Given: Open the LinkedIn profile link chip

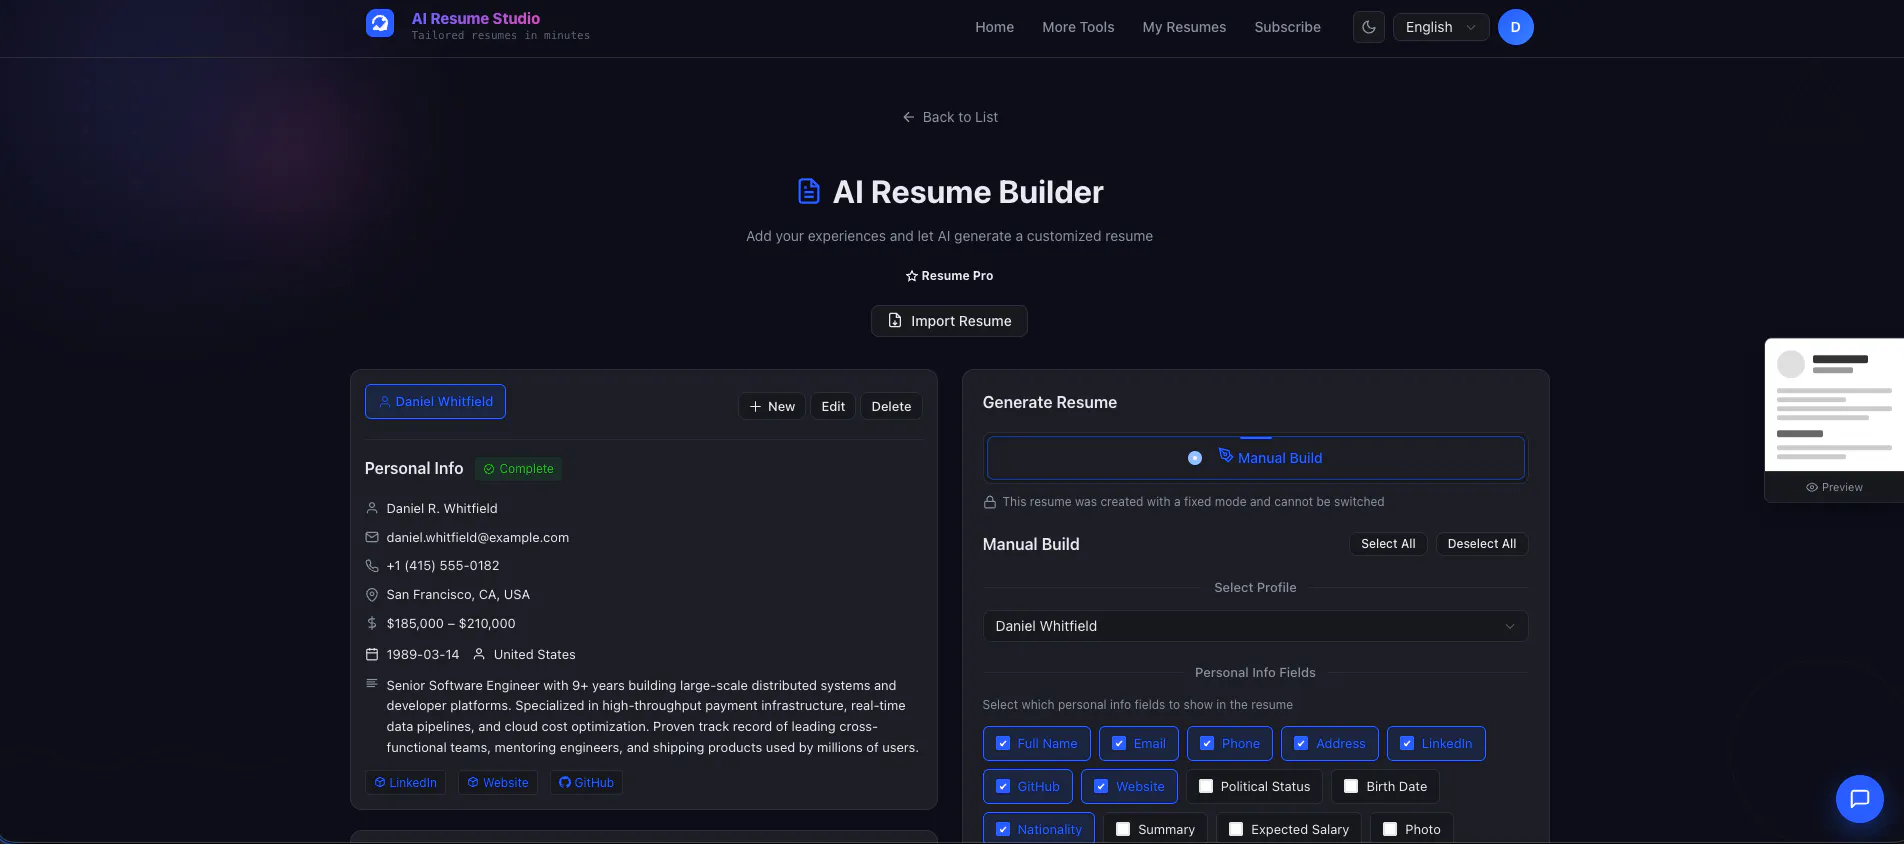Looking at the screenshot, I should [406, 783].
